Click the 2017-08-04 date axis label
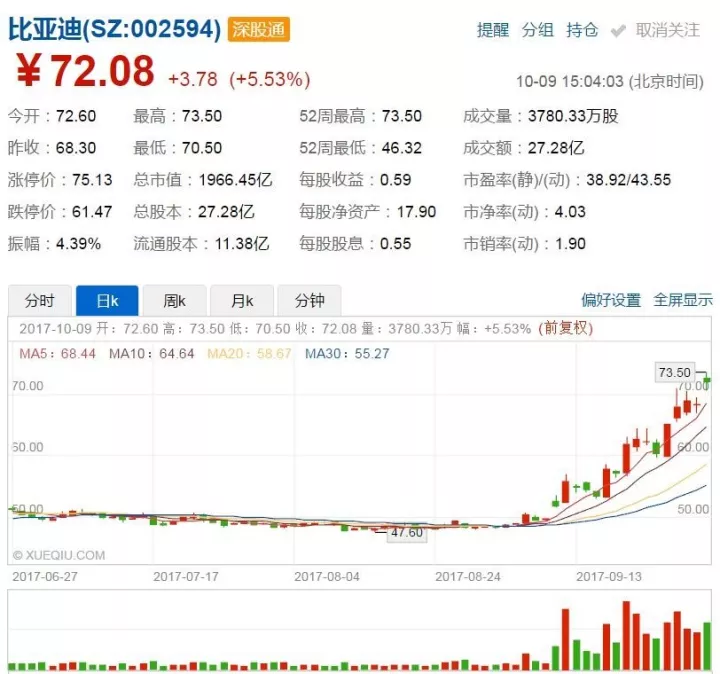Viewport: 720px width, 674px height. tap(327, 577)
